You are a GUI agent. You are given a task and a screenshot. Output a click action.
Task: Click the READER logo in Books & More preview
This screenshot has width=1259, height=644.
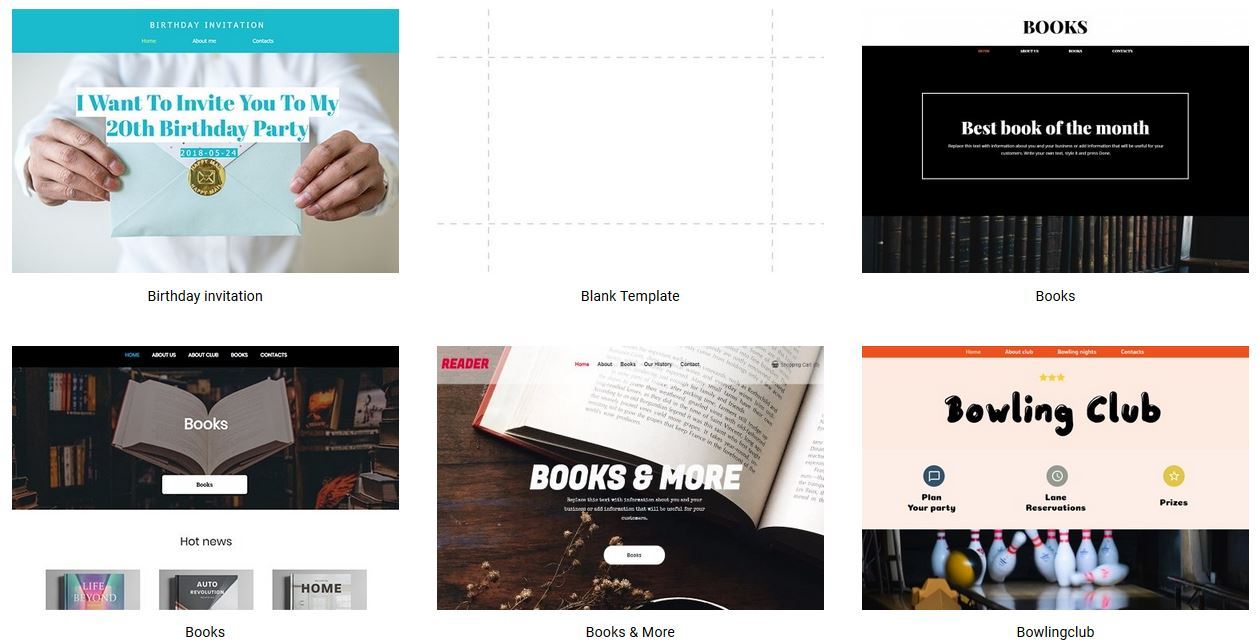[465, 363]
